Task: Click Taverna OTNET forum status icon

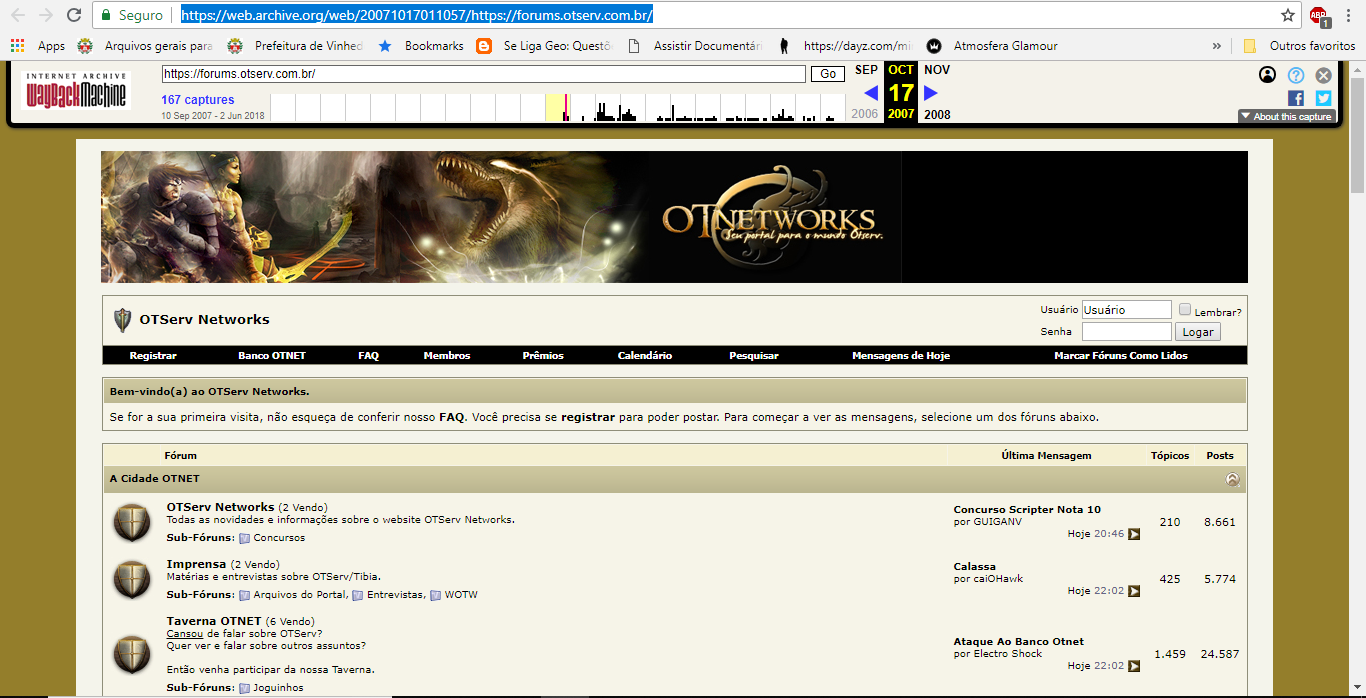Action: pyautogui.click(x=132, y=654)
